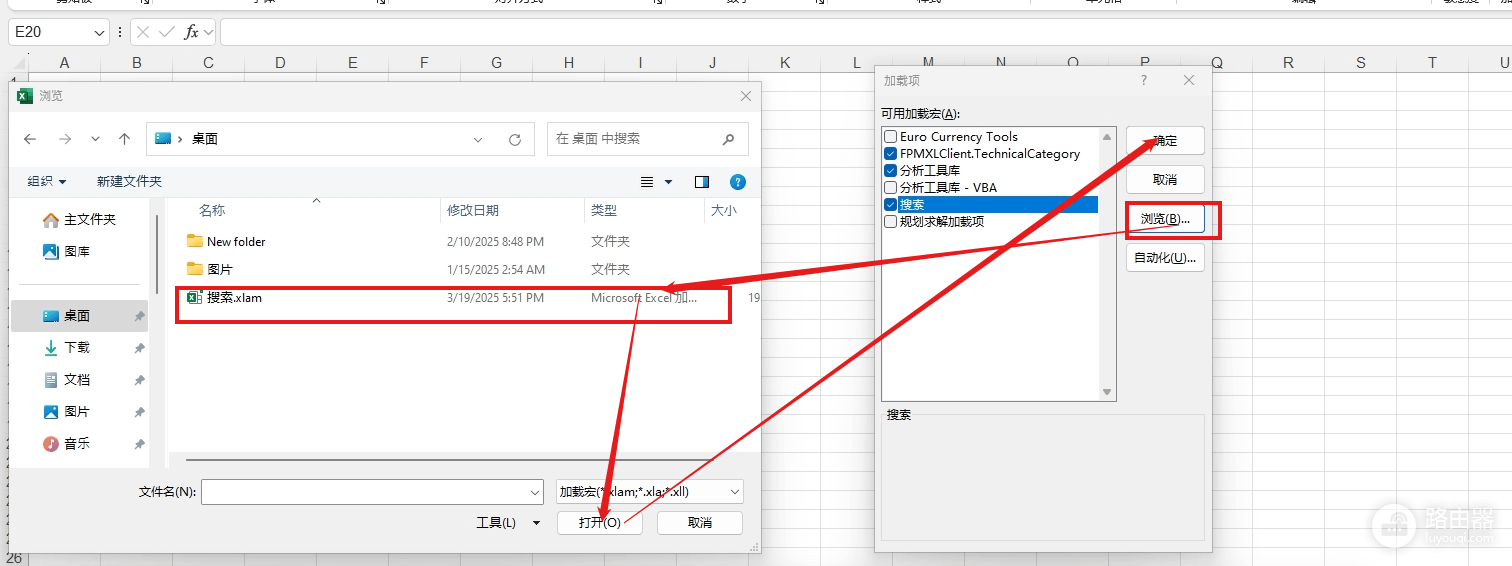
Task: Uncheck FPMXLClient.TechnicalCategory add-in
Action: pos(890,154)
